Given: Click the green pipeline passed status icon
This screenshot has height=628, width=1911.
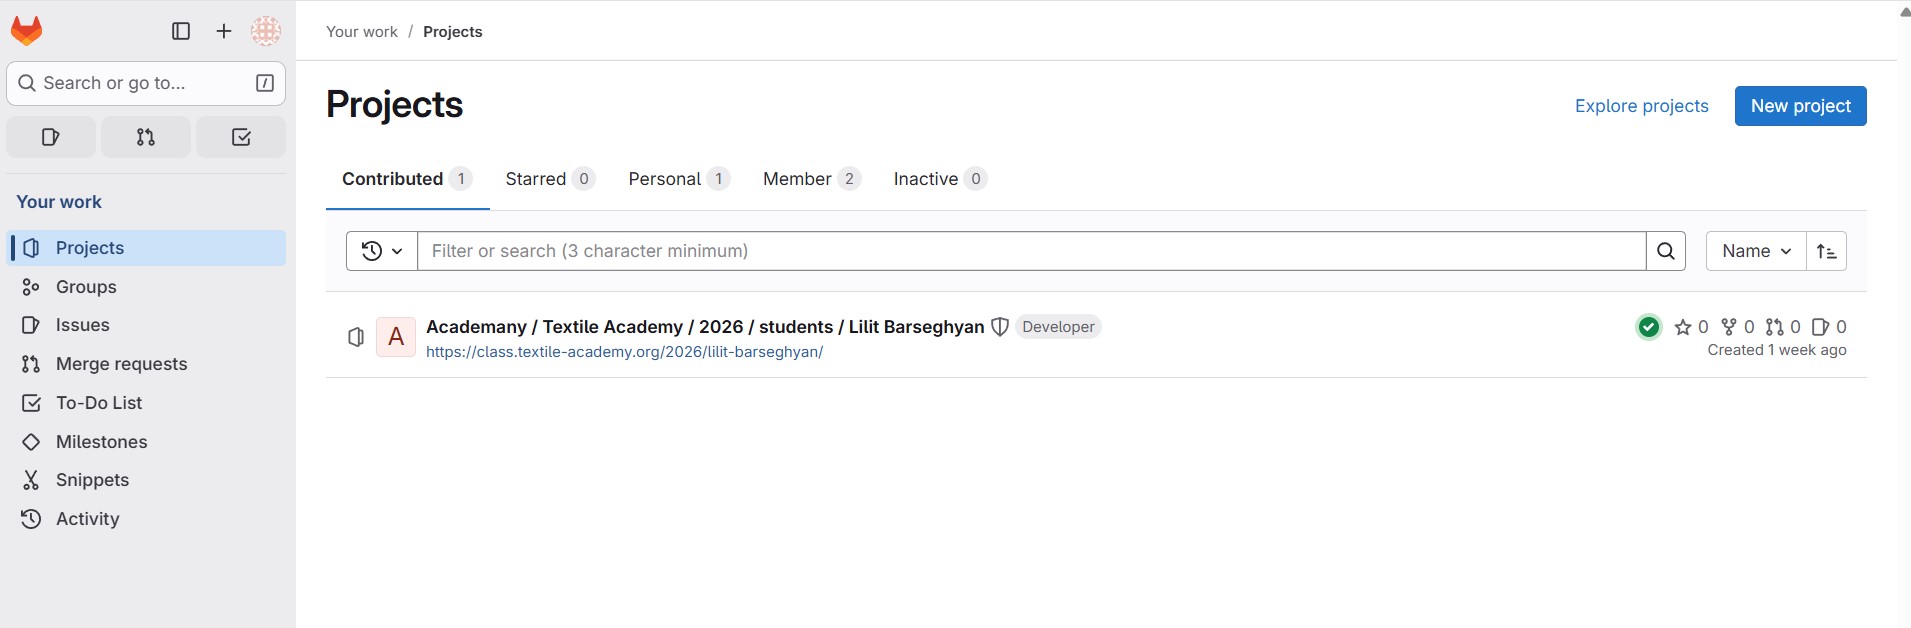Looking at the screenshot, I should [1649, 327].
